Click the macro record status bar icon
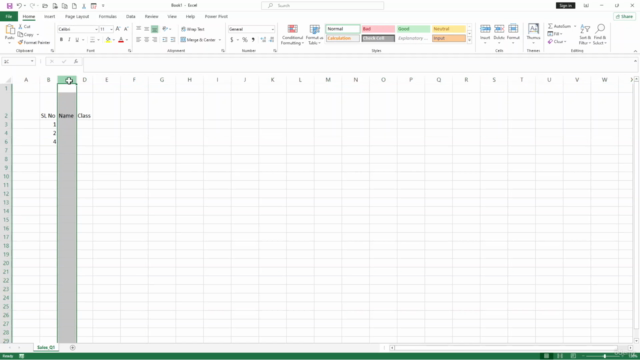640x360 pixels. (x=22, y=356)
